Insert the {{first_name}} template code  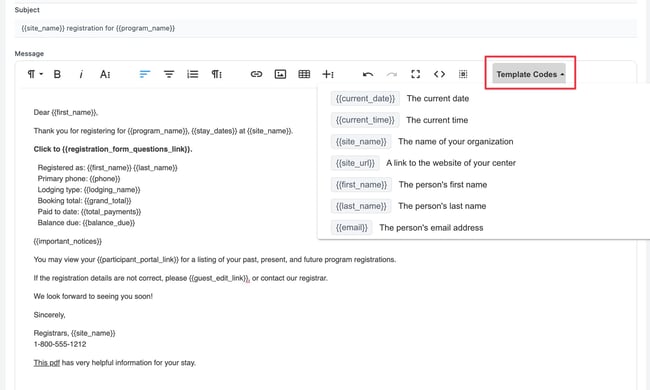361,185
